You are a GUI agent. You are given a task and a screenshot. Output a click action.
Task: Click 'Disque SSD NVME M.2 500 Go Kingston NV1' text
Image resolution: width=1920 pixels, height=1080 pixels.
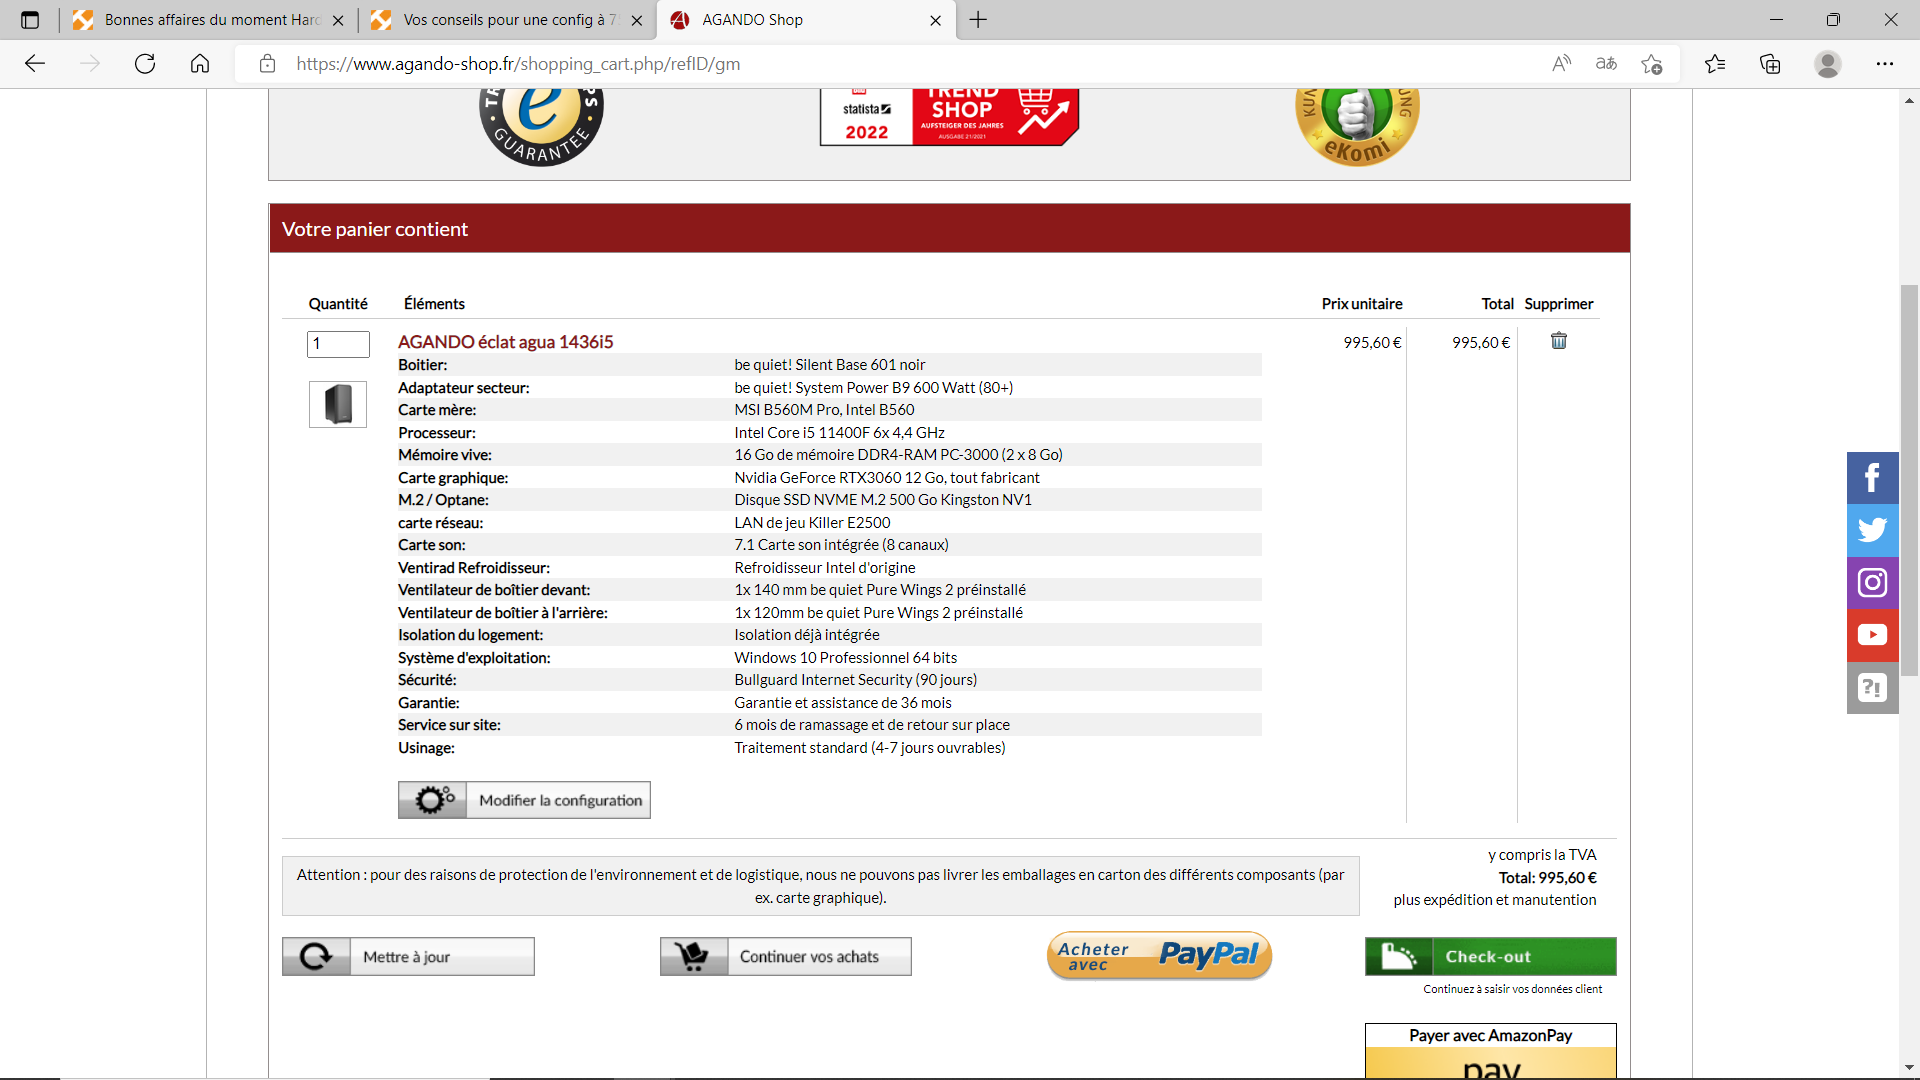[883, 500]
